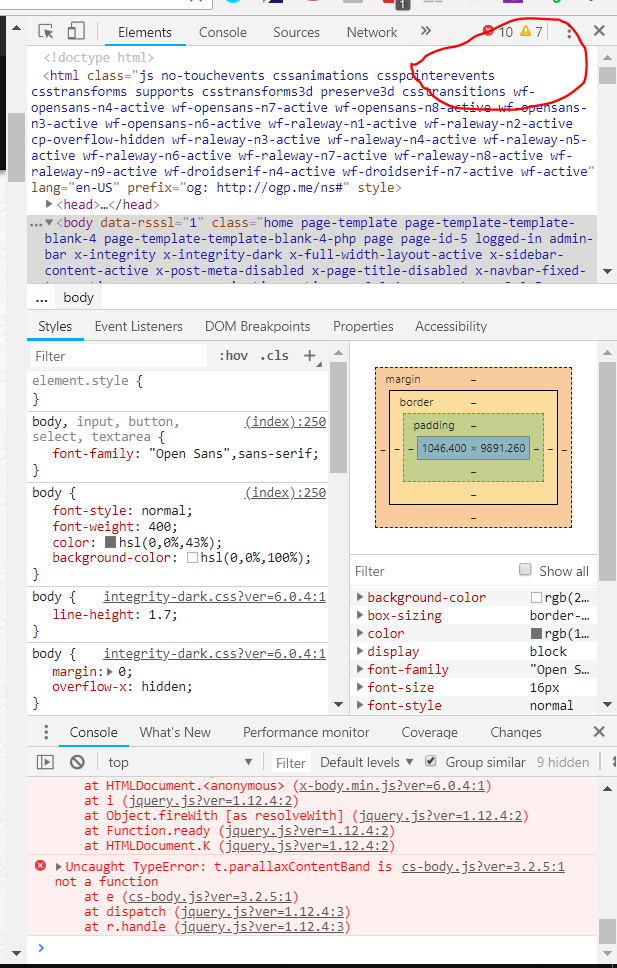The height and width of the screenshot is (968, 617).
Task: Open the Event Listeners tab
Action: [x=138, y=326]
